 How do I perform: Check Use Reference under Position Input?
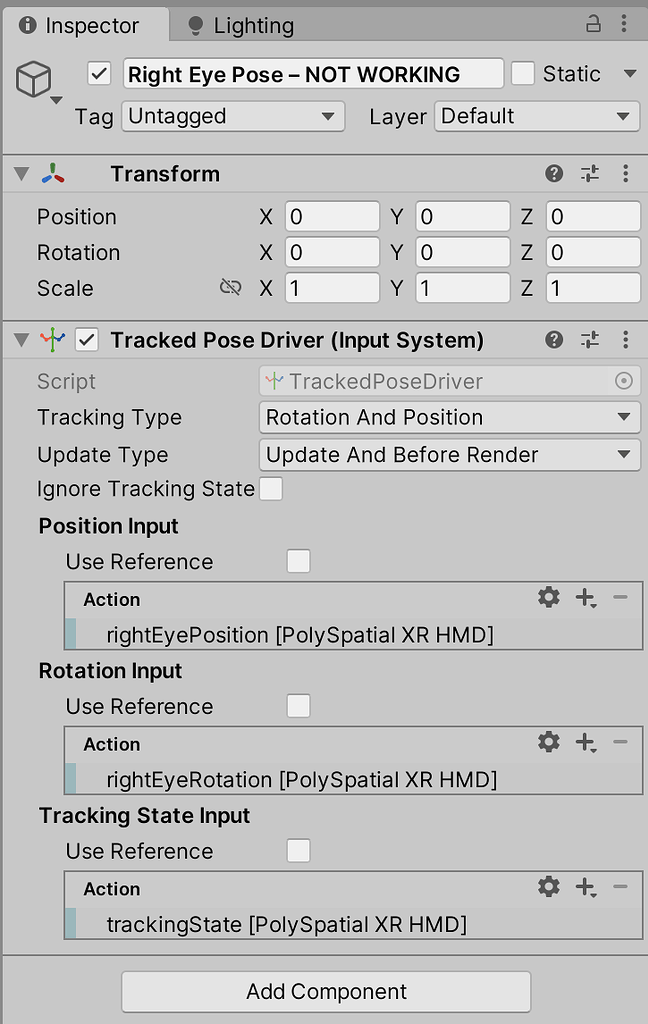click(298, 562)
